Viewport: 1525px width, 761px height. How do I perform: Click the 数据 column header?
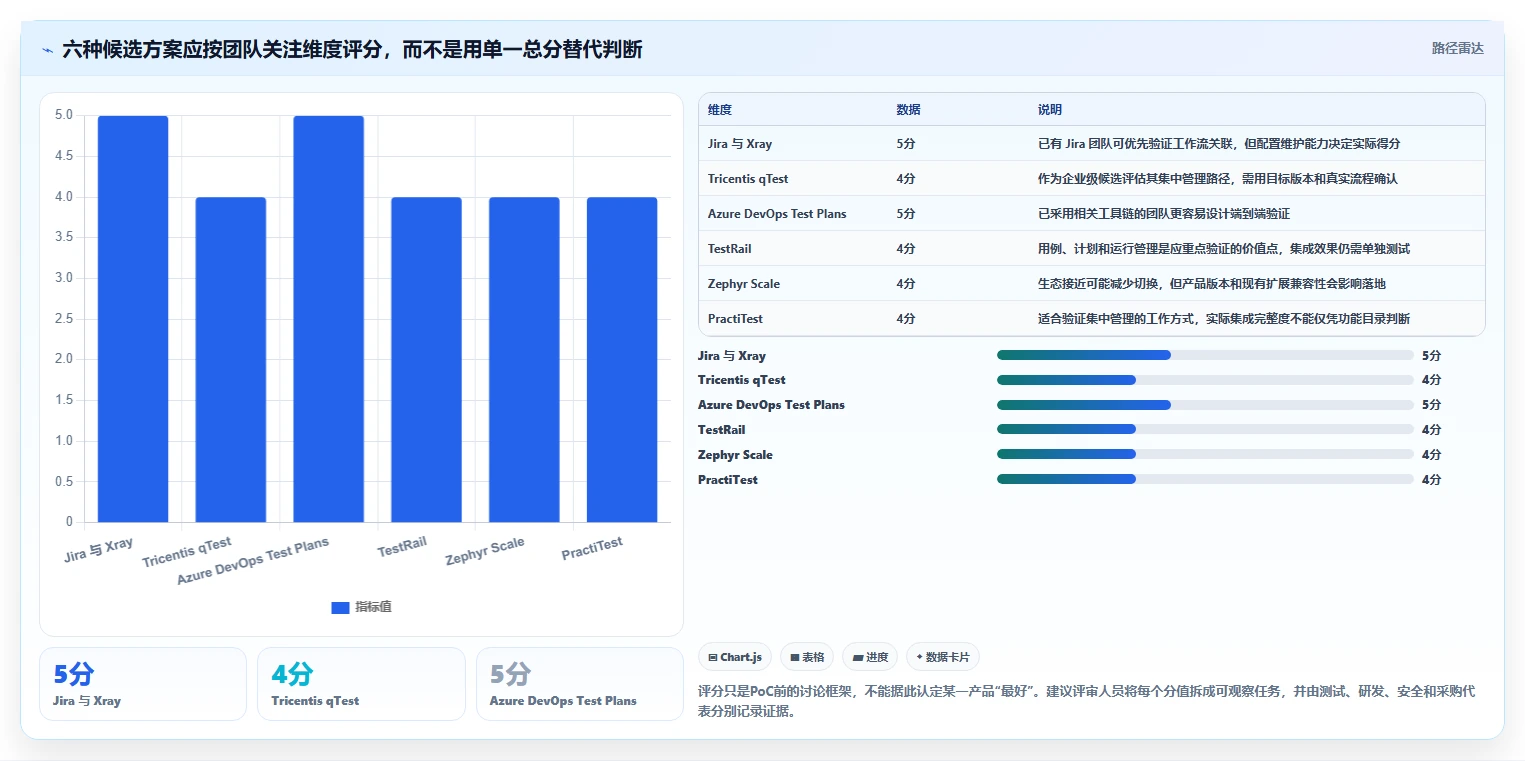point(909,110)
